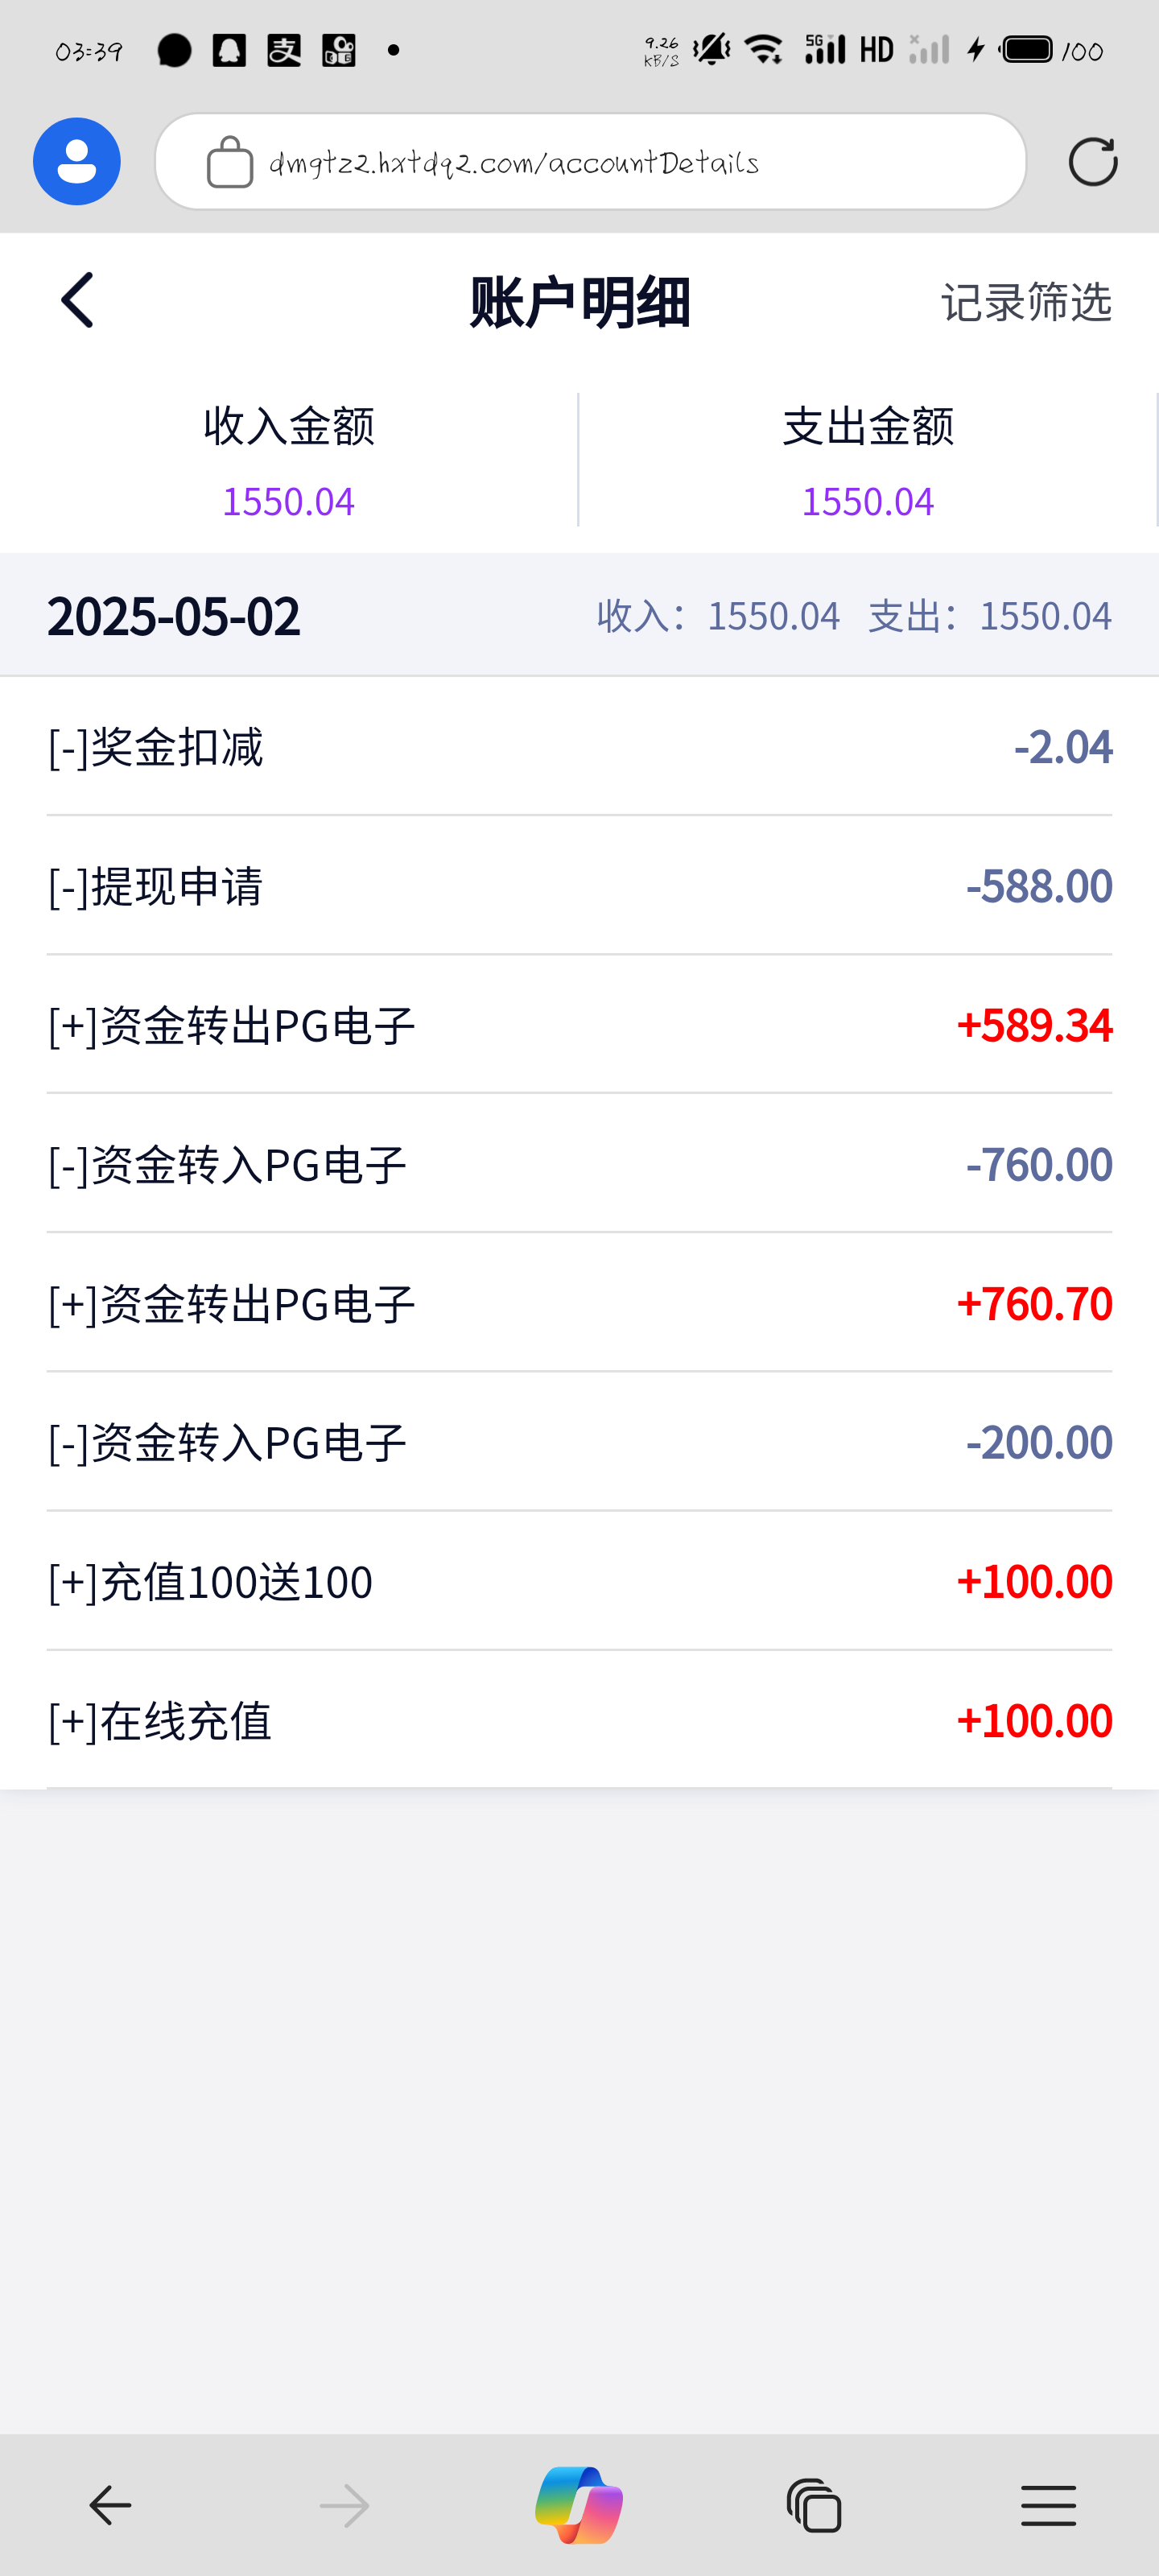Image resolution: width=1159 pixels, height=2576 pixels.
Task: Open the +589.34 资金转出PG电子 record
Action: click(579, 1025)
